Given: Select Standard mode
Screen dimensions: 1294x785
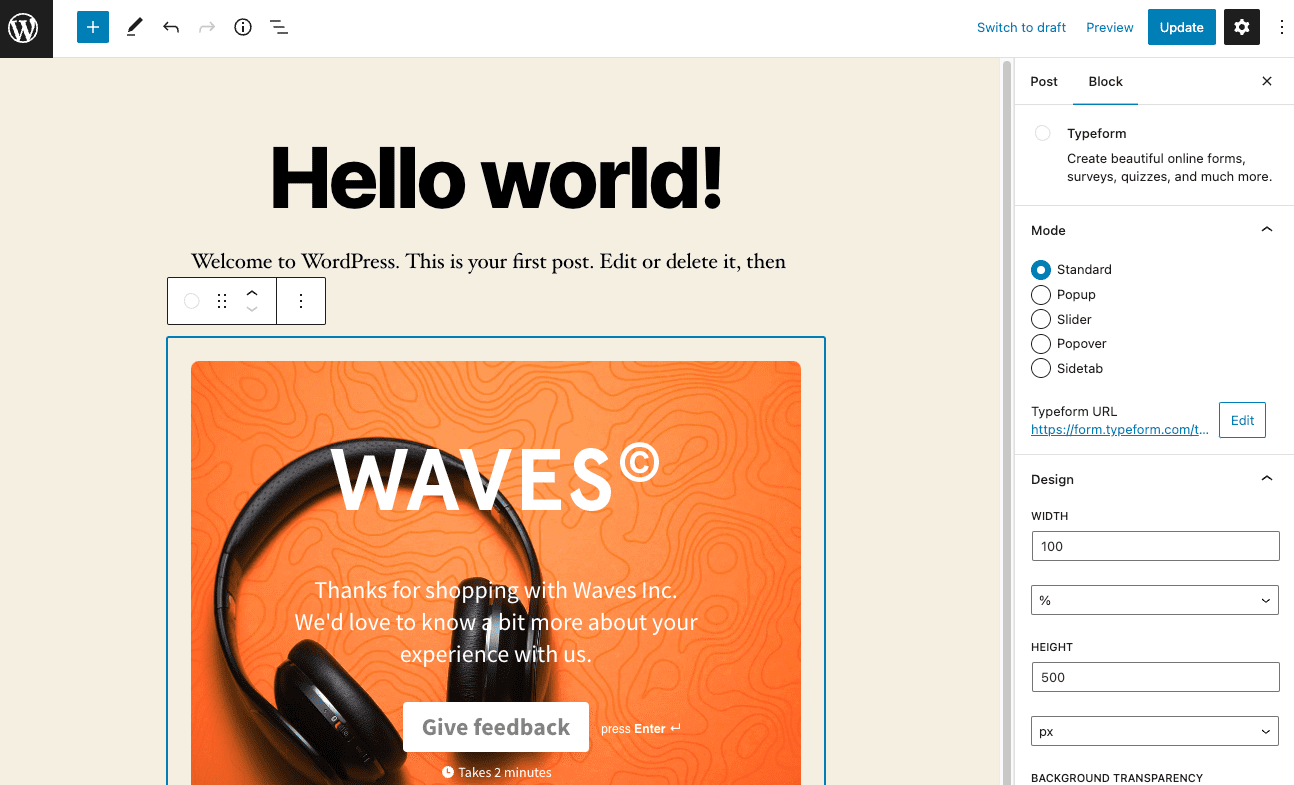Looking at the screenshot, I should click(1041, 270).
